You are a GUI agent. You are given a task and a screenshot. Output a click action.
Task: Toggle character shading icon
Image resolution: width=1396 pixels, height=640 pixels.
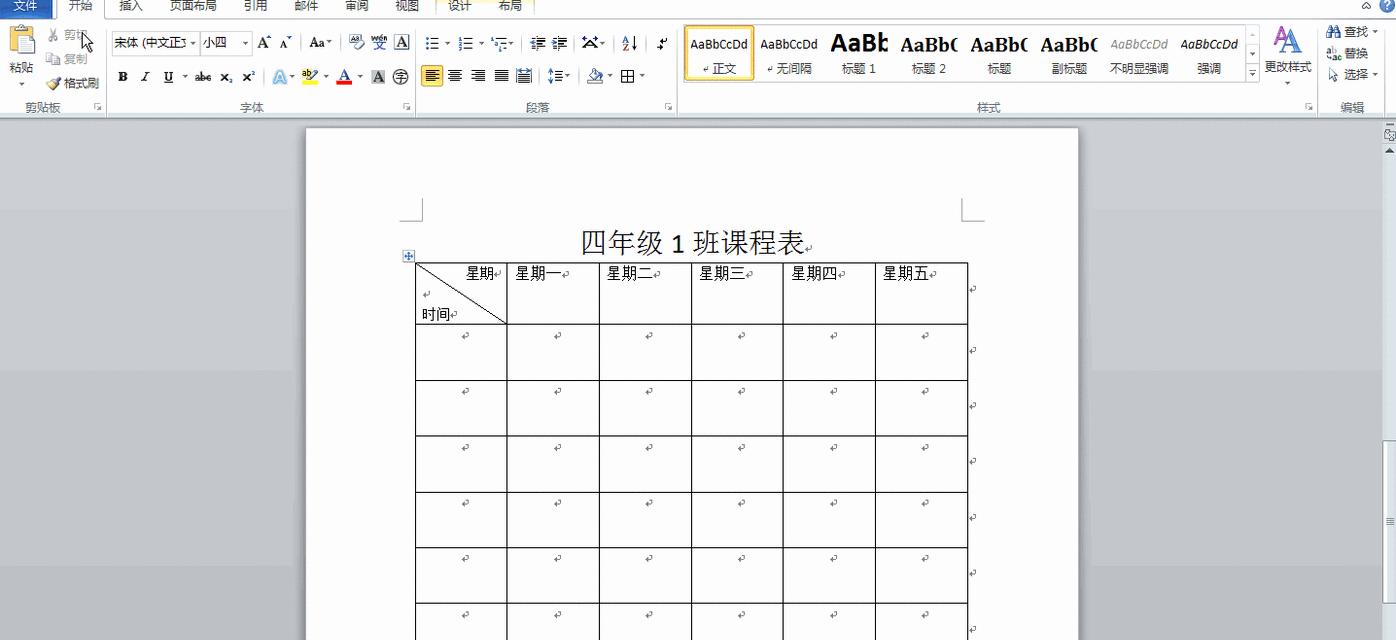pos(378,77)
